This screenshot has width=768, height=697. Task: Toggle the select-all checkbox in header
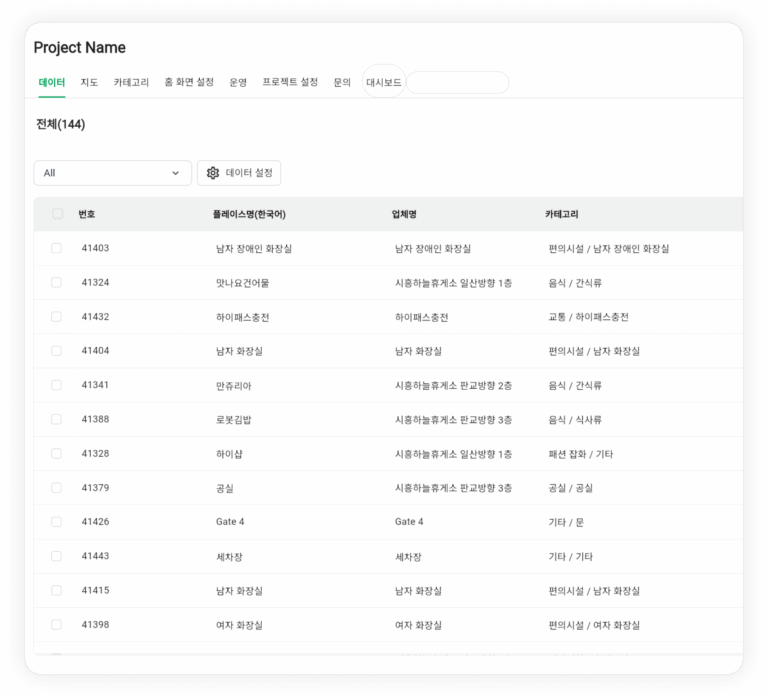(57, 214)
